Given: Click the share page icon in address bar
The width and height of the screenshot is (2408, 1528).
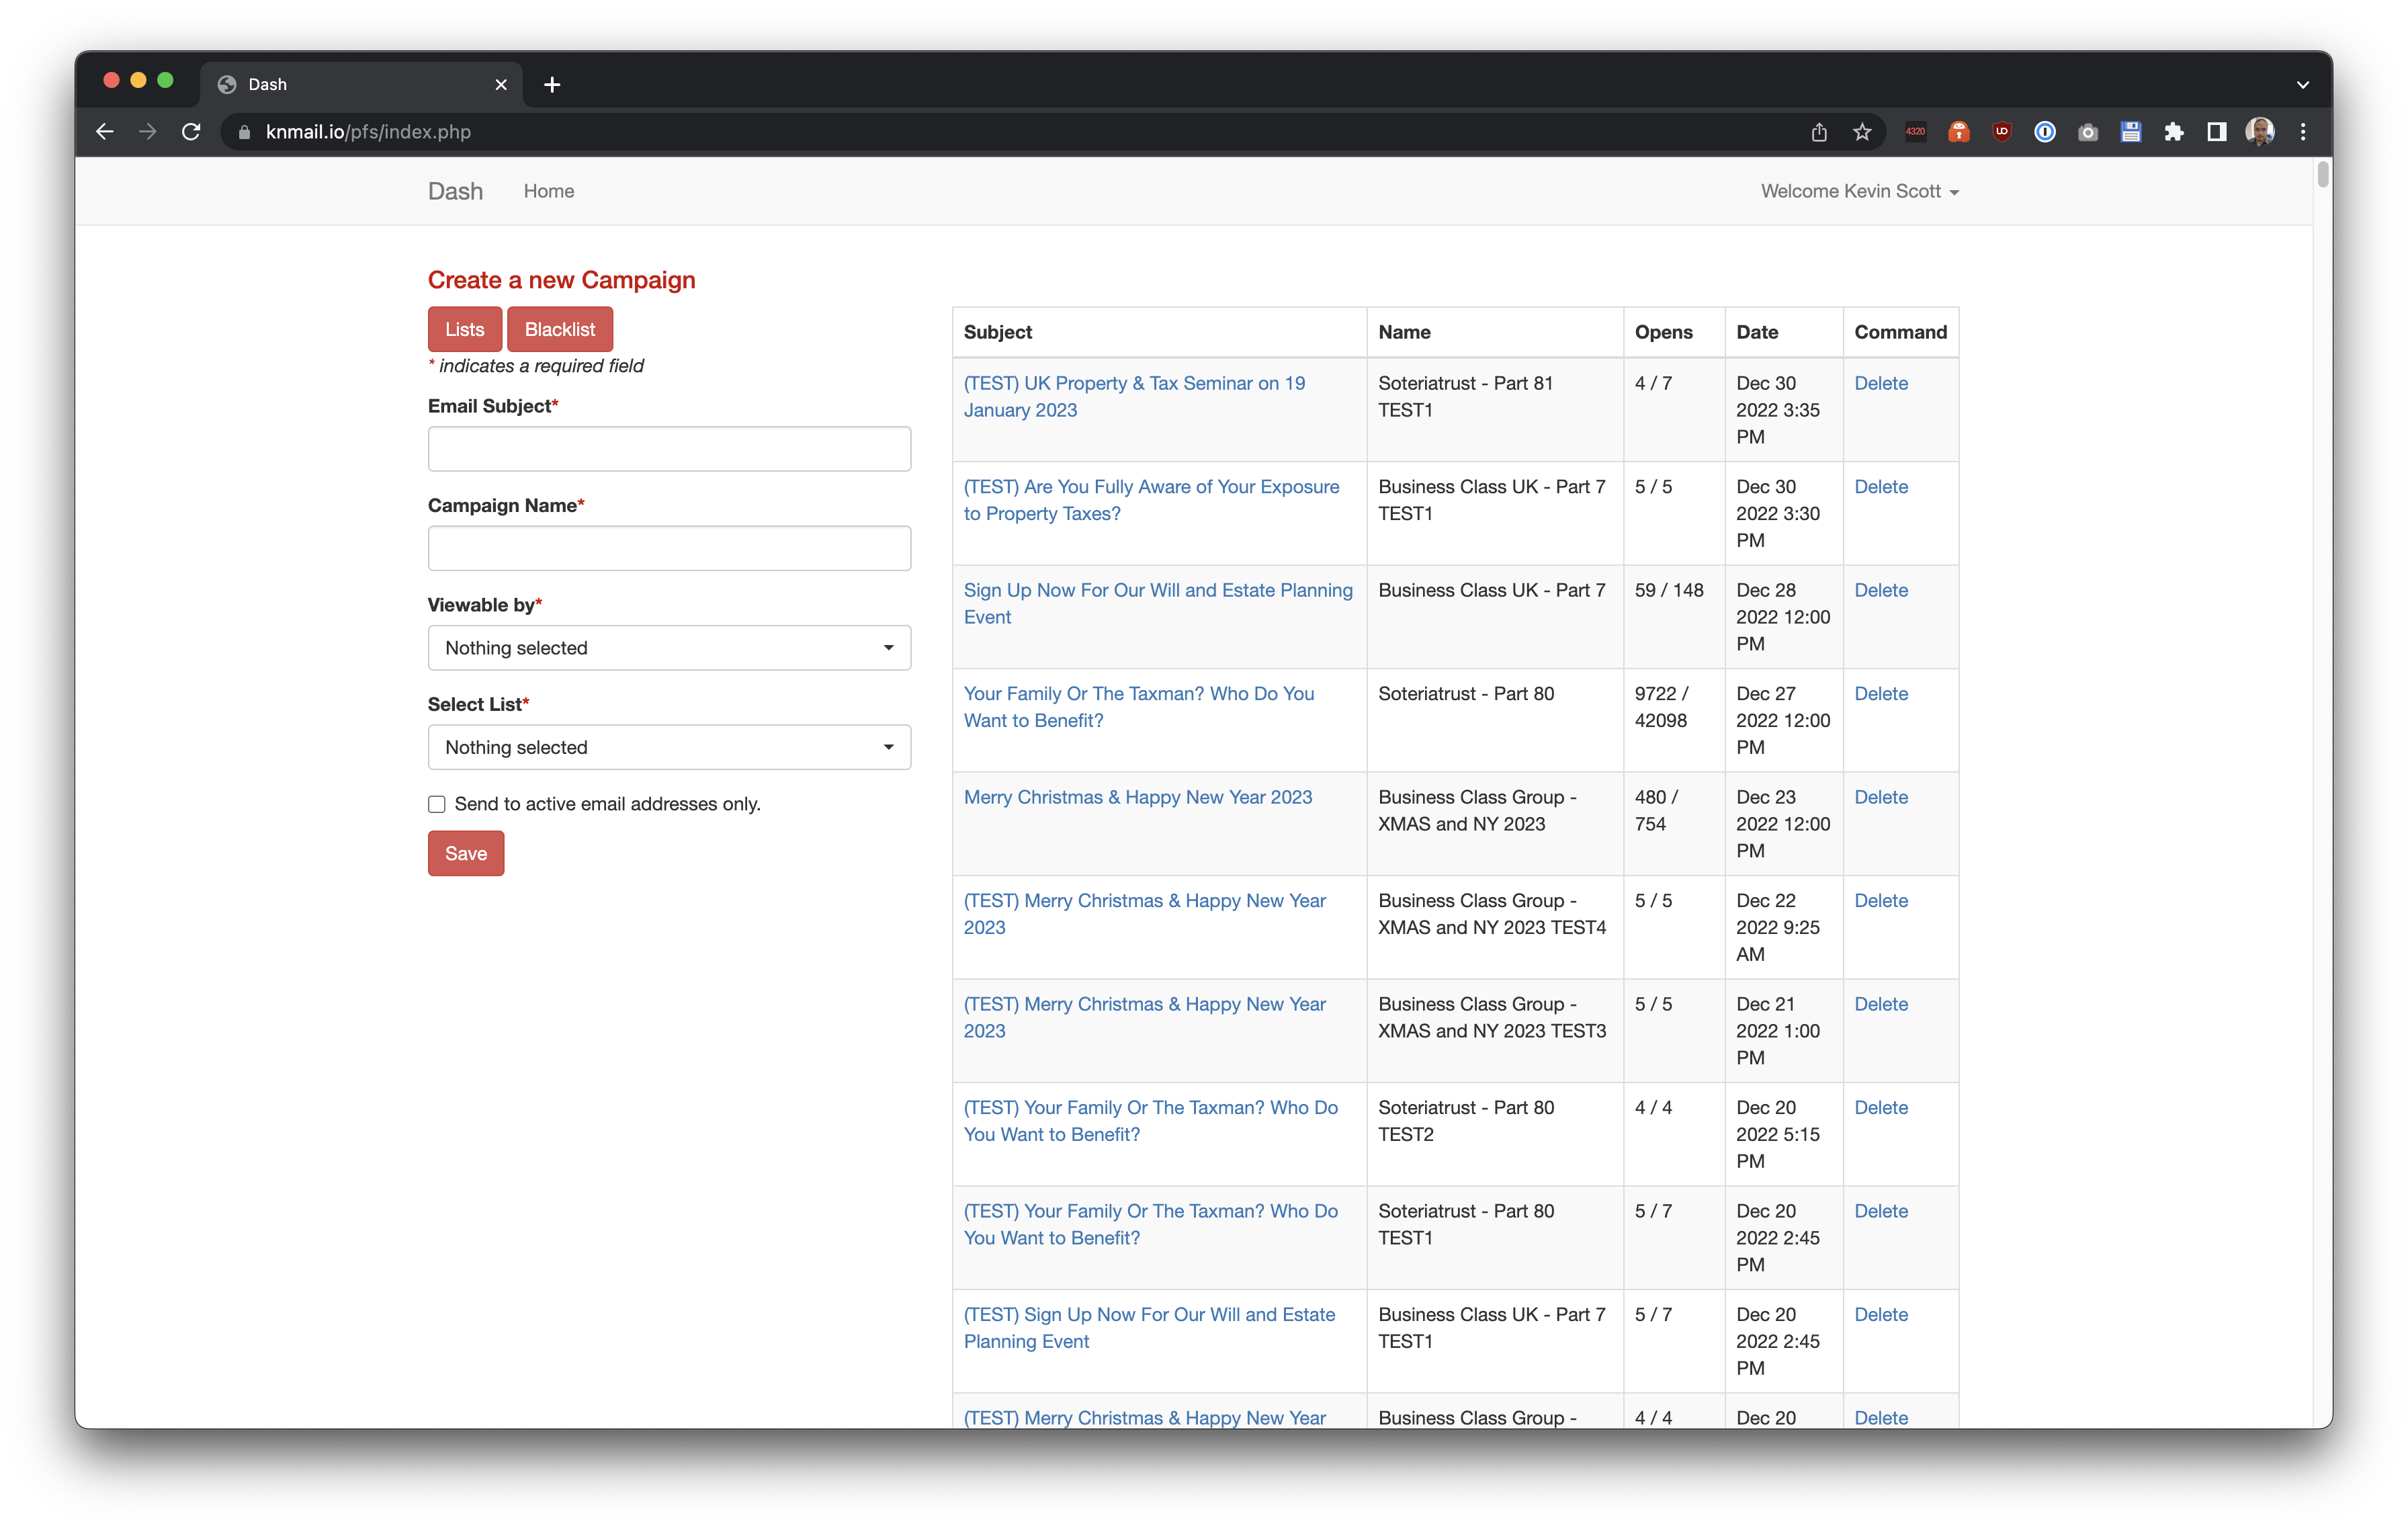Looking at the screenshot, I should point(1818,132).
